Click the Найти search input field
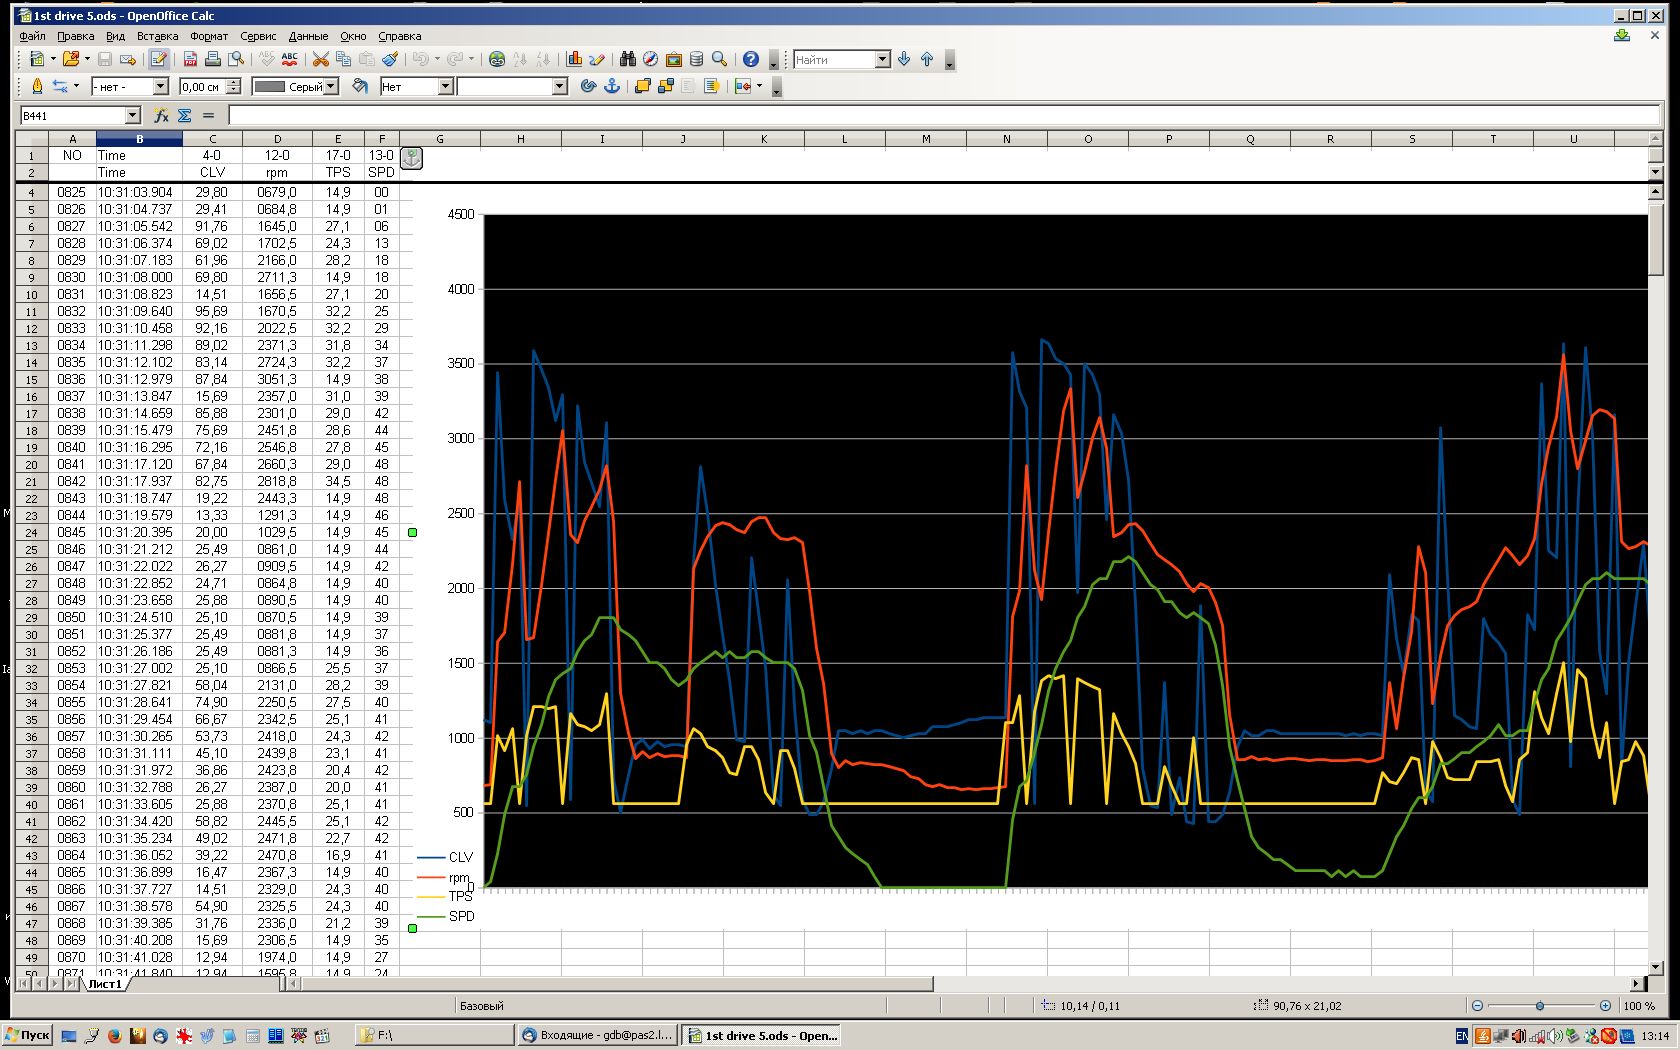Image resolution: width=1680 pixels, height=1050 pixels. [x=834, y=60]
